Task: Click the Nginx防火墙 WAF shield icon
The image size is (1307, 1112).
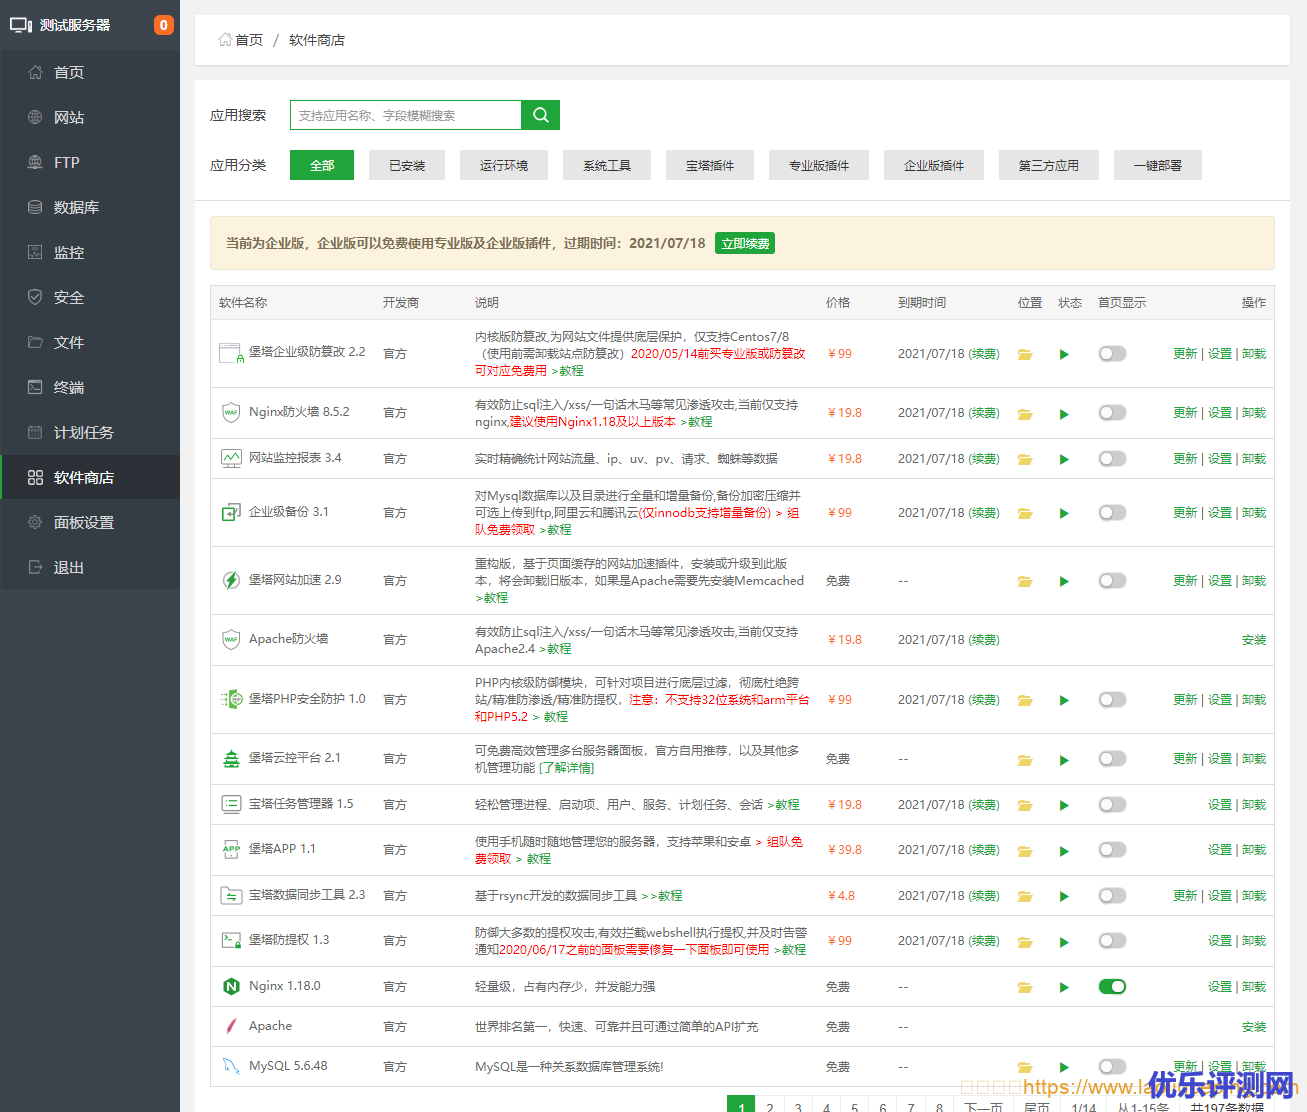Action: pos(231,412)
